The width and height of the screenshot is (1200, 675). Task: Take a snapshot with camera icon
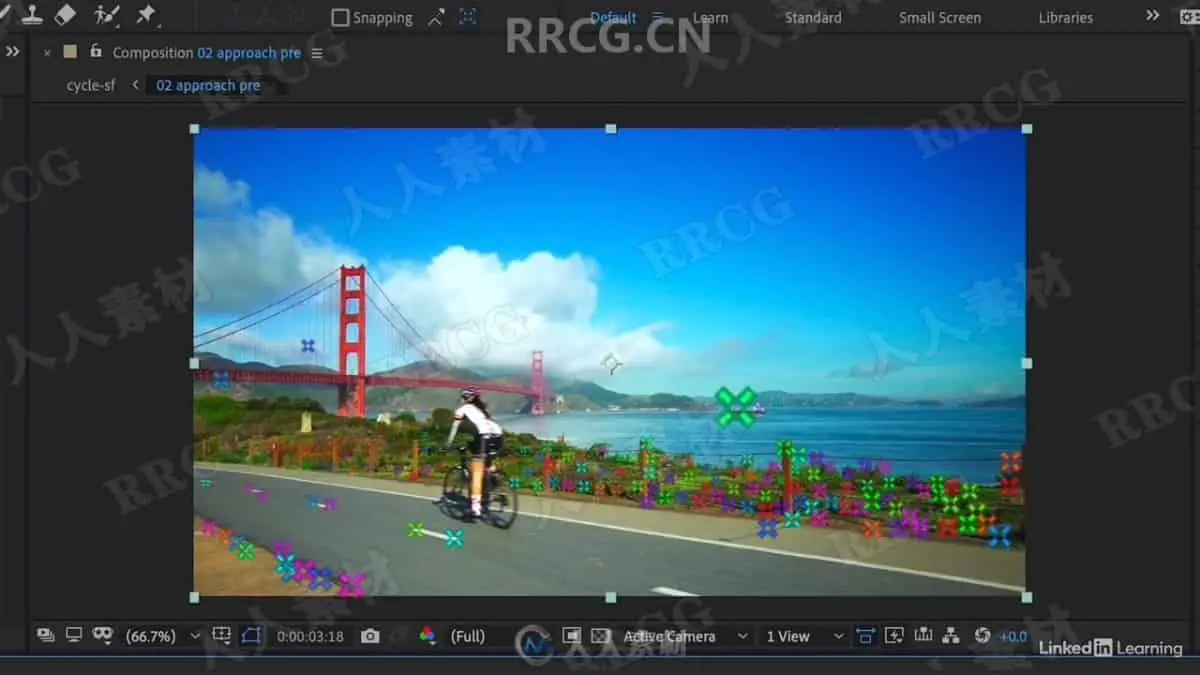370,636
